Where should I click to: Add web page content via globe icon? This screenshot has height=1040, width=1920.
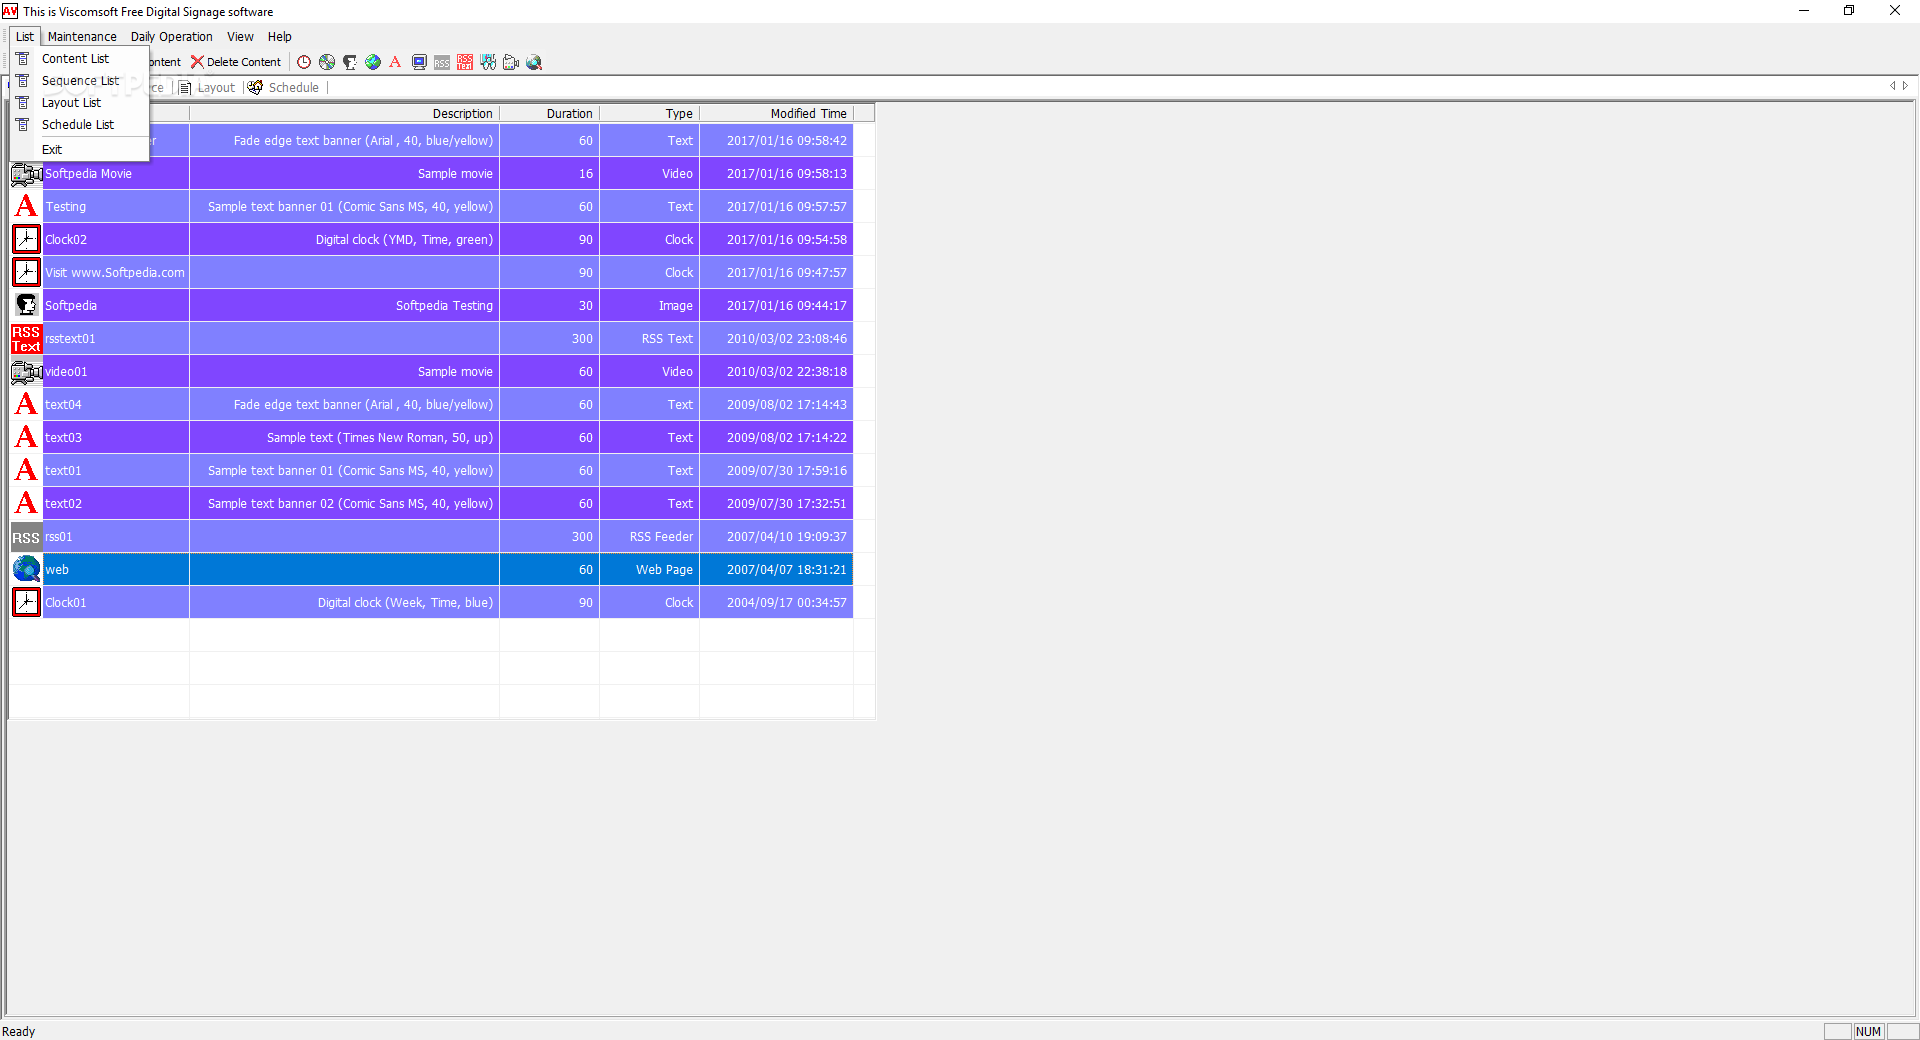(x=373, y=62)
